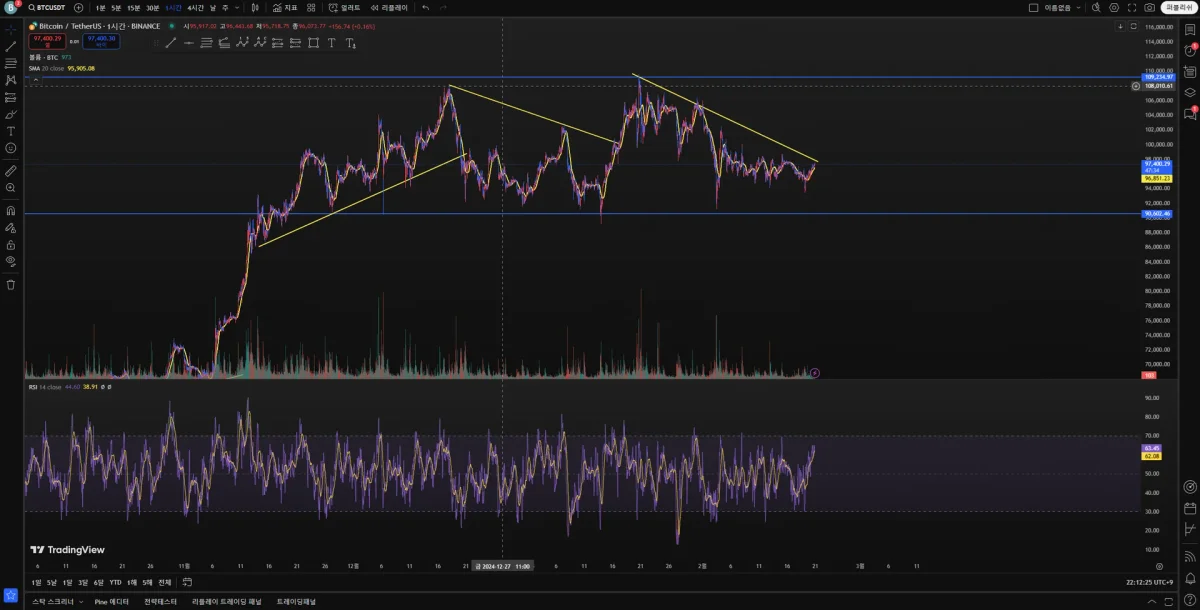Image resolution: width=1200 pixels, height=610 pixels.
Task: Pick the text tool in left sidebar
Action: [x=11, y=131]
